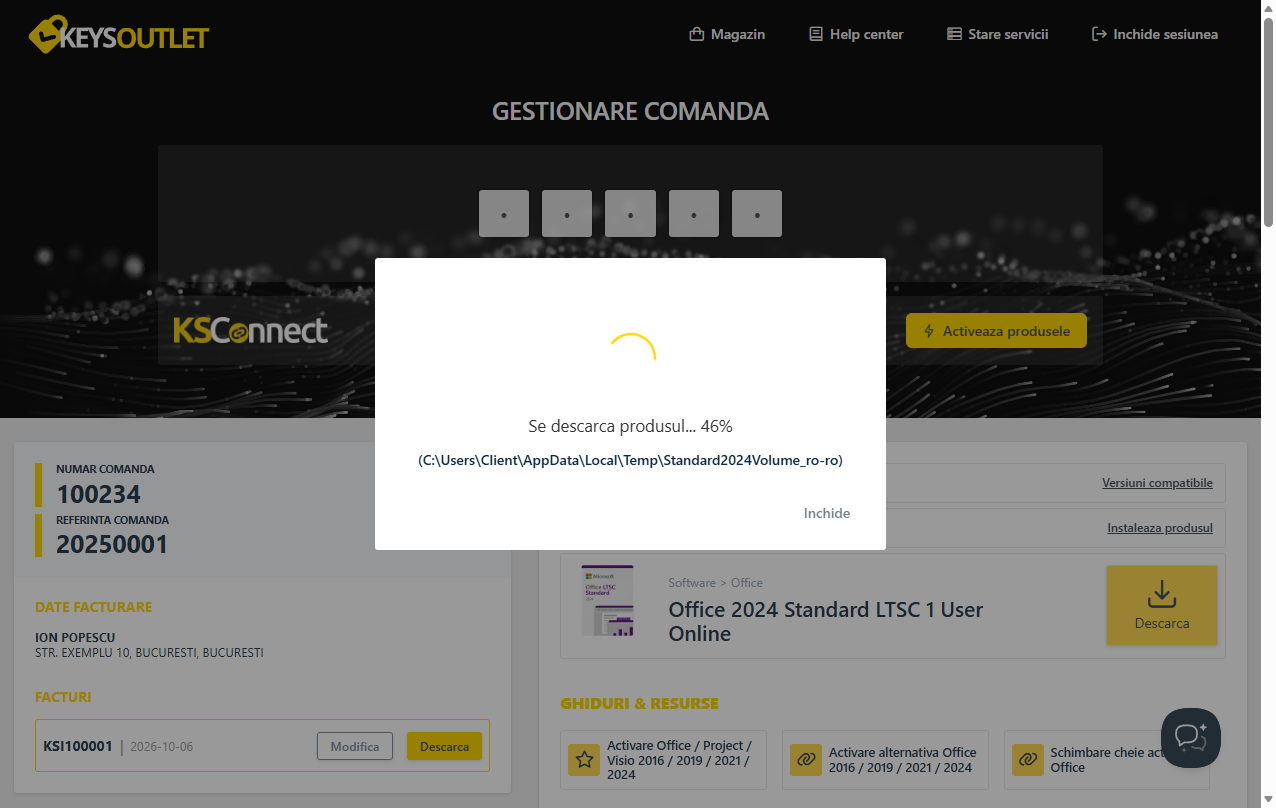Open Activare Office / Project / Visio guide
The width and height of the screenshot is (1276, 808).
(x=664, y=760)
